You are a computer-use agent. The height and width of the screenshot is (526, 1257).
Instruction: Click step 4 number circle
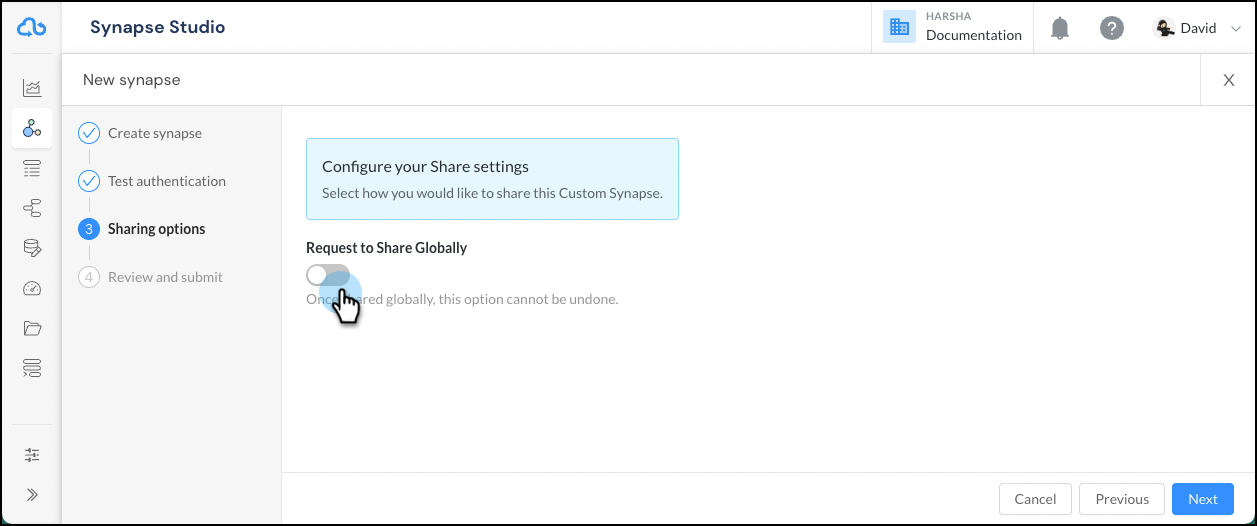point(89,277)
